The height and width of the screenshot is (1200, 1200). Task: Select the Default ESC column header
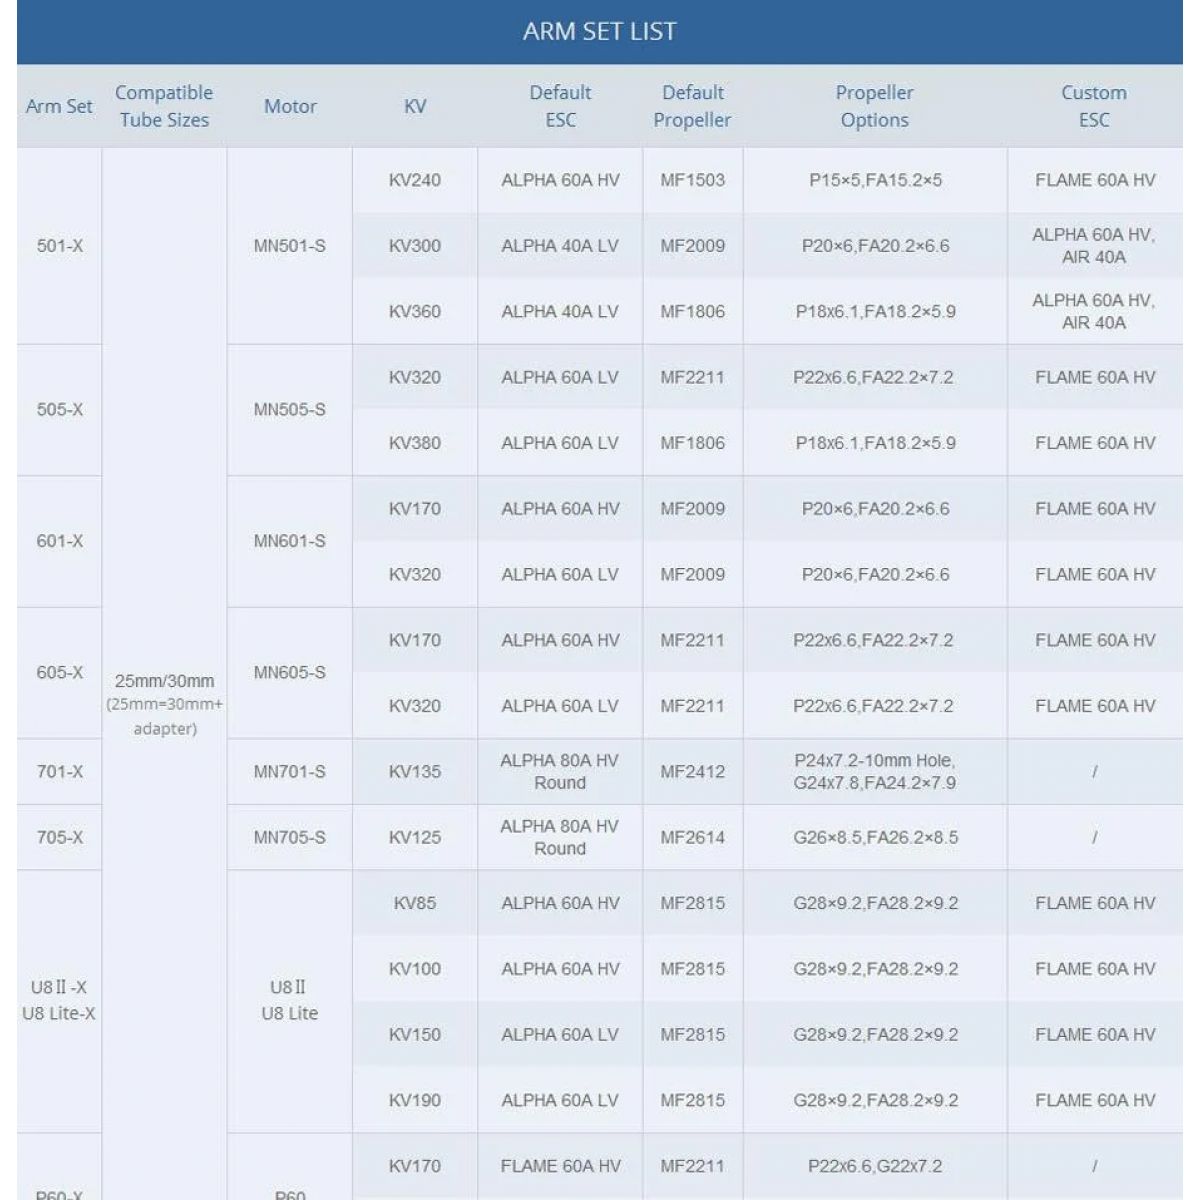coord(560,106)
